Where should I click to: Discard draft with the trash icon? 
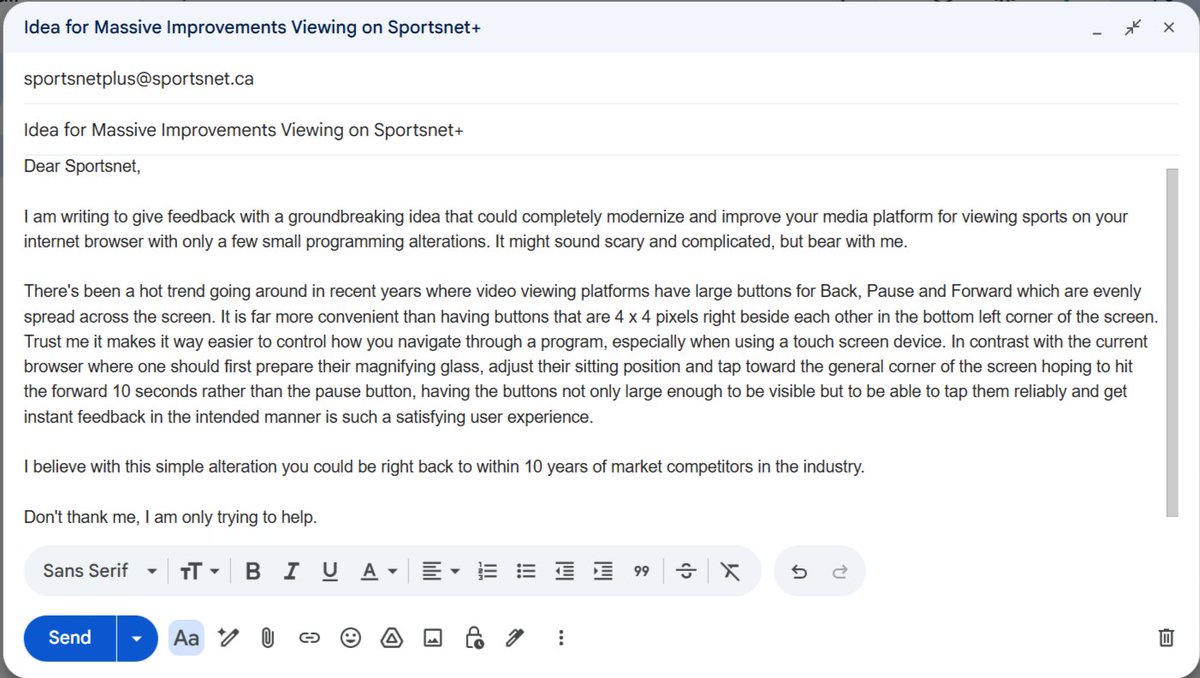(1166, 637)
